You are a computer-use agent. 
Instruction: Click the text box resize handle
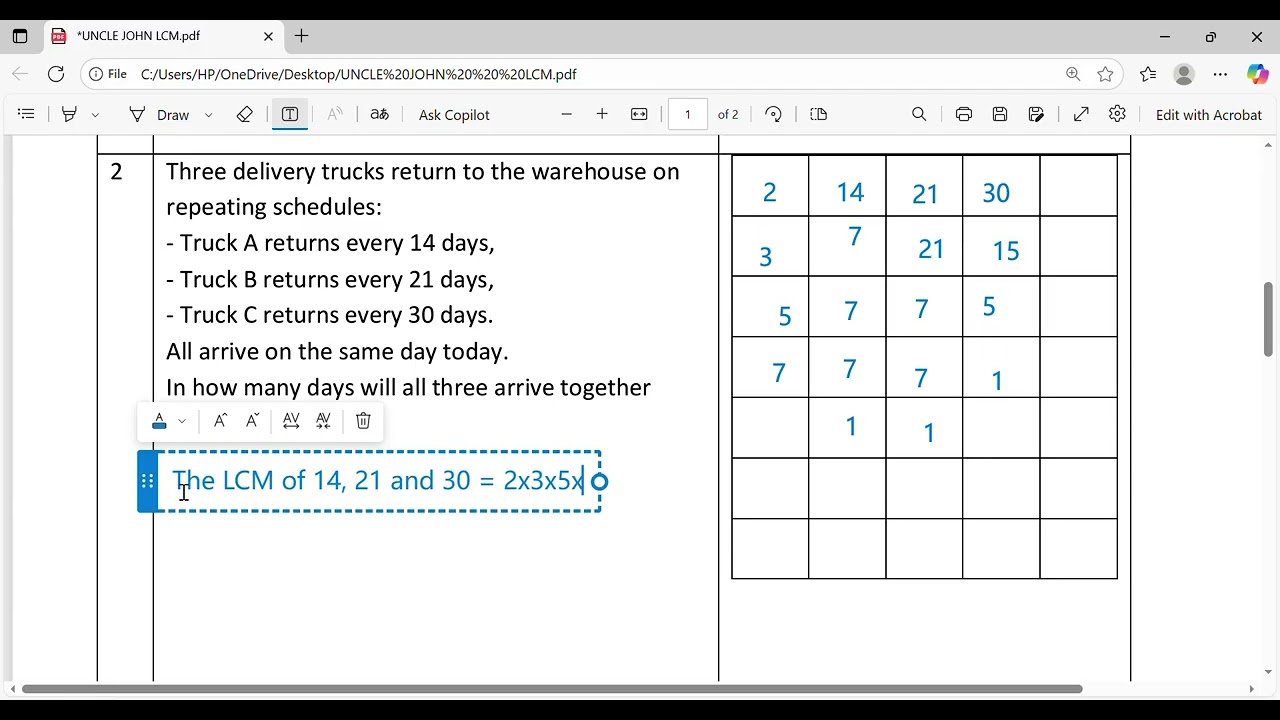pyautogui.click(x=600, y=482)
